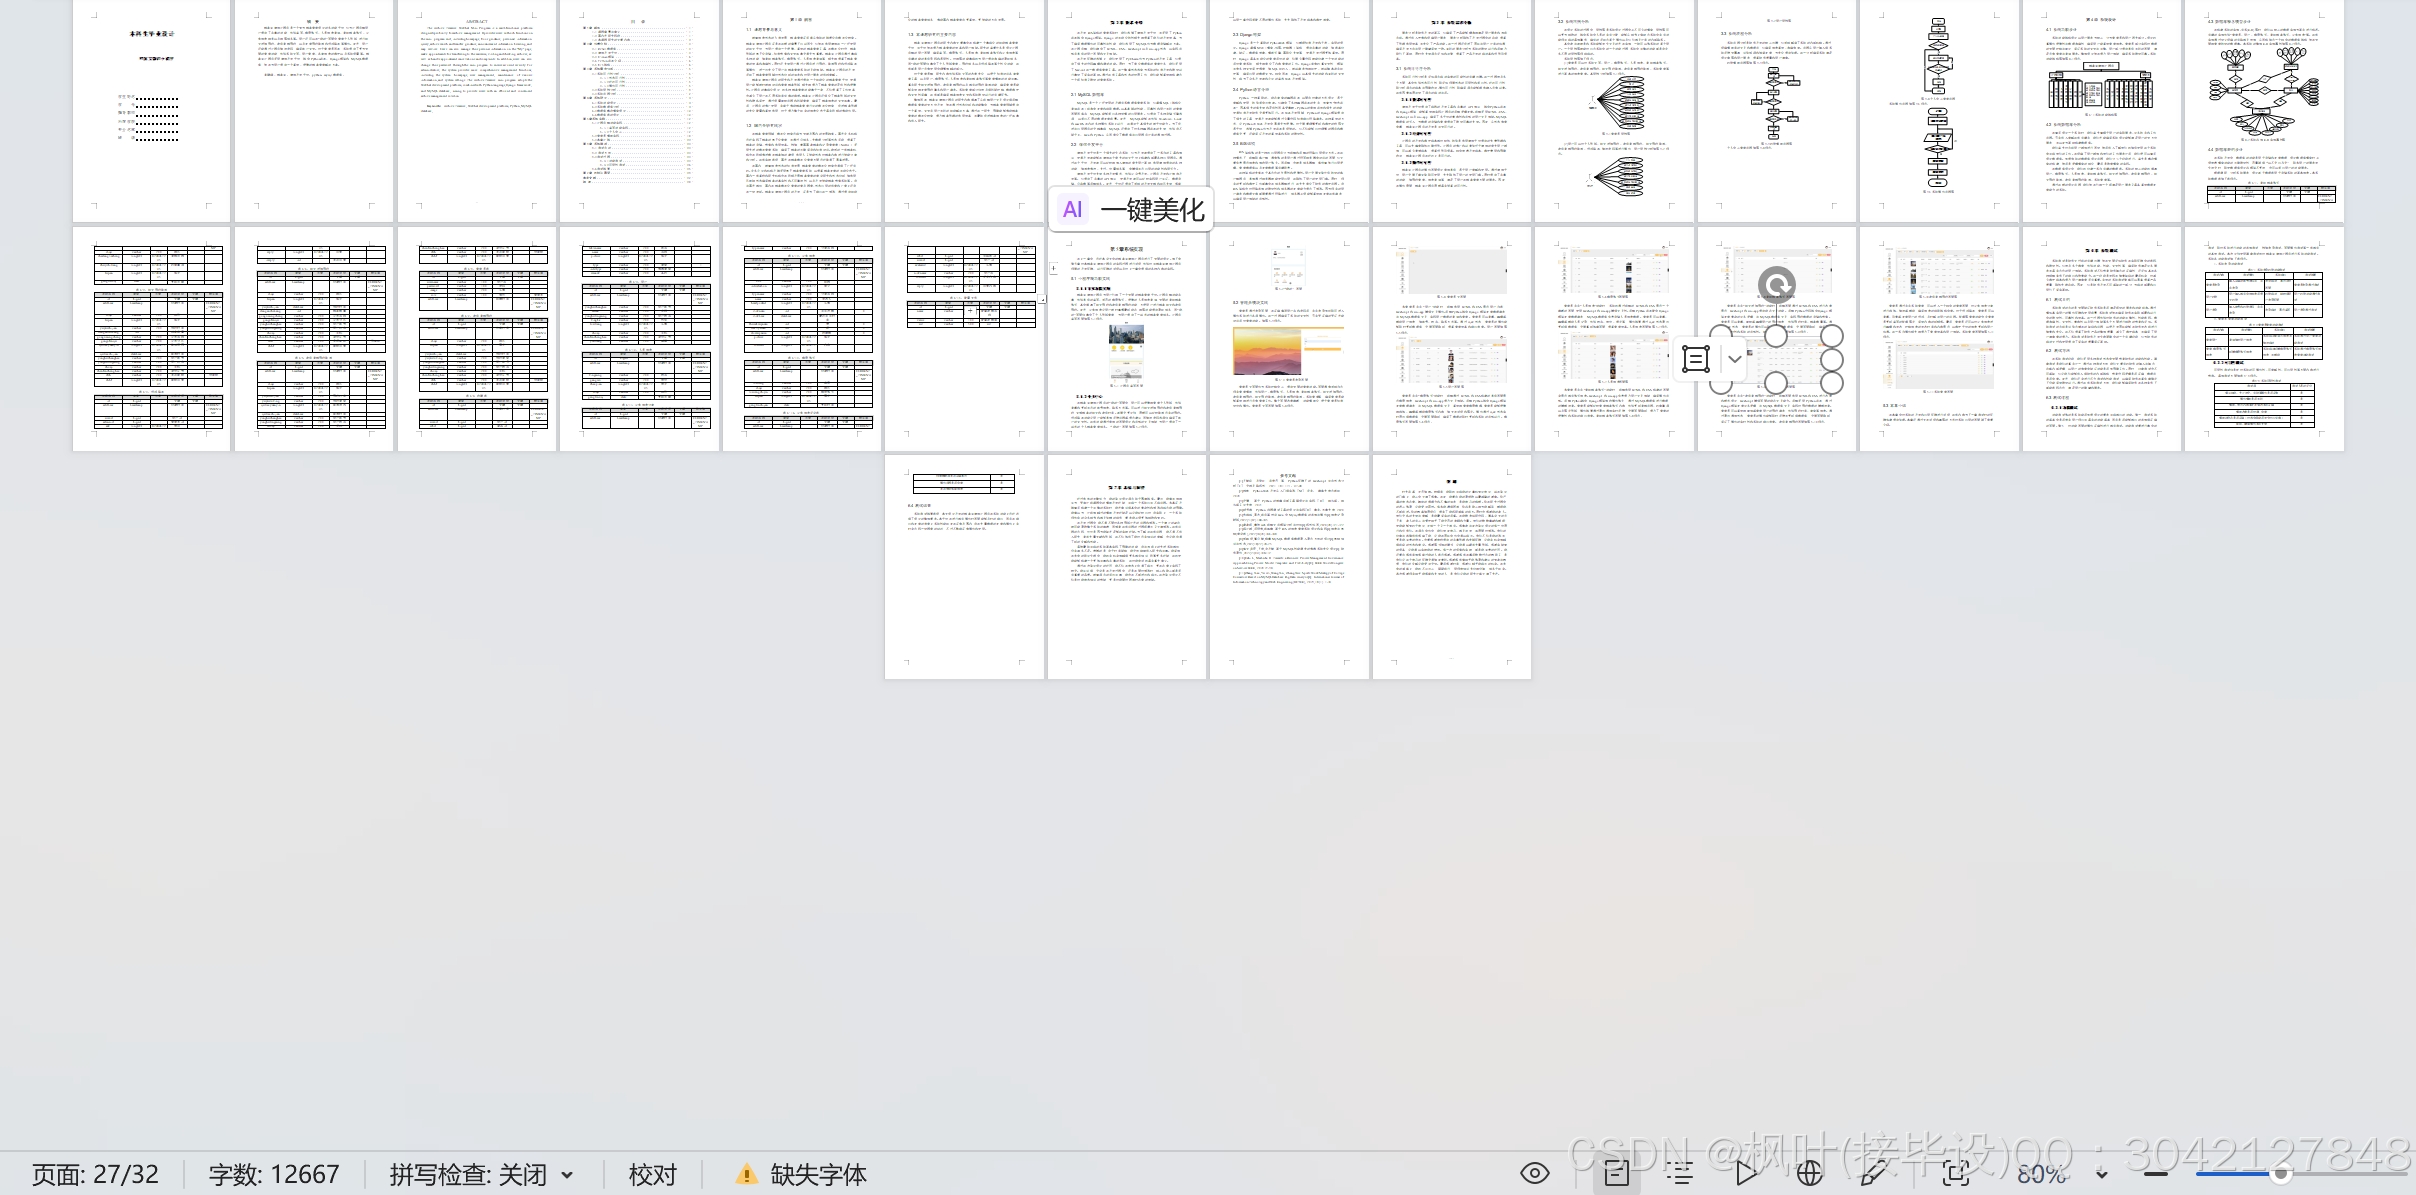Screen dimensions: 2416x1195
Task: Click the reading mode play icon
Action: (1746, 1173)
